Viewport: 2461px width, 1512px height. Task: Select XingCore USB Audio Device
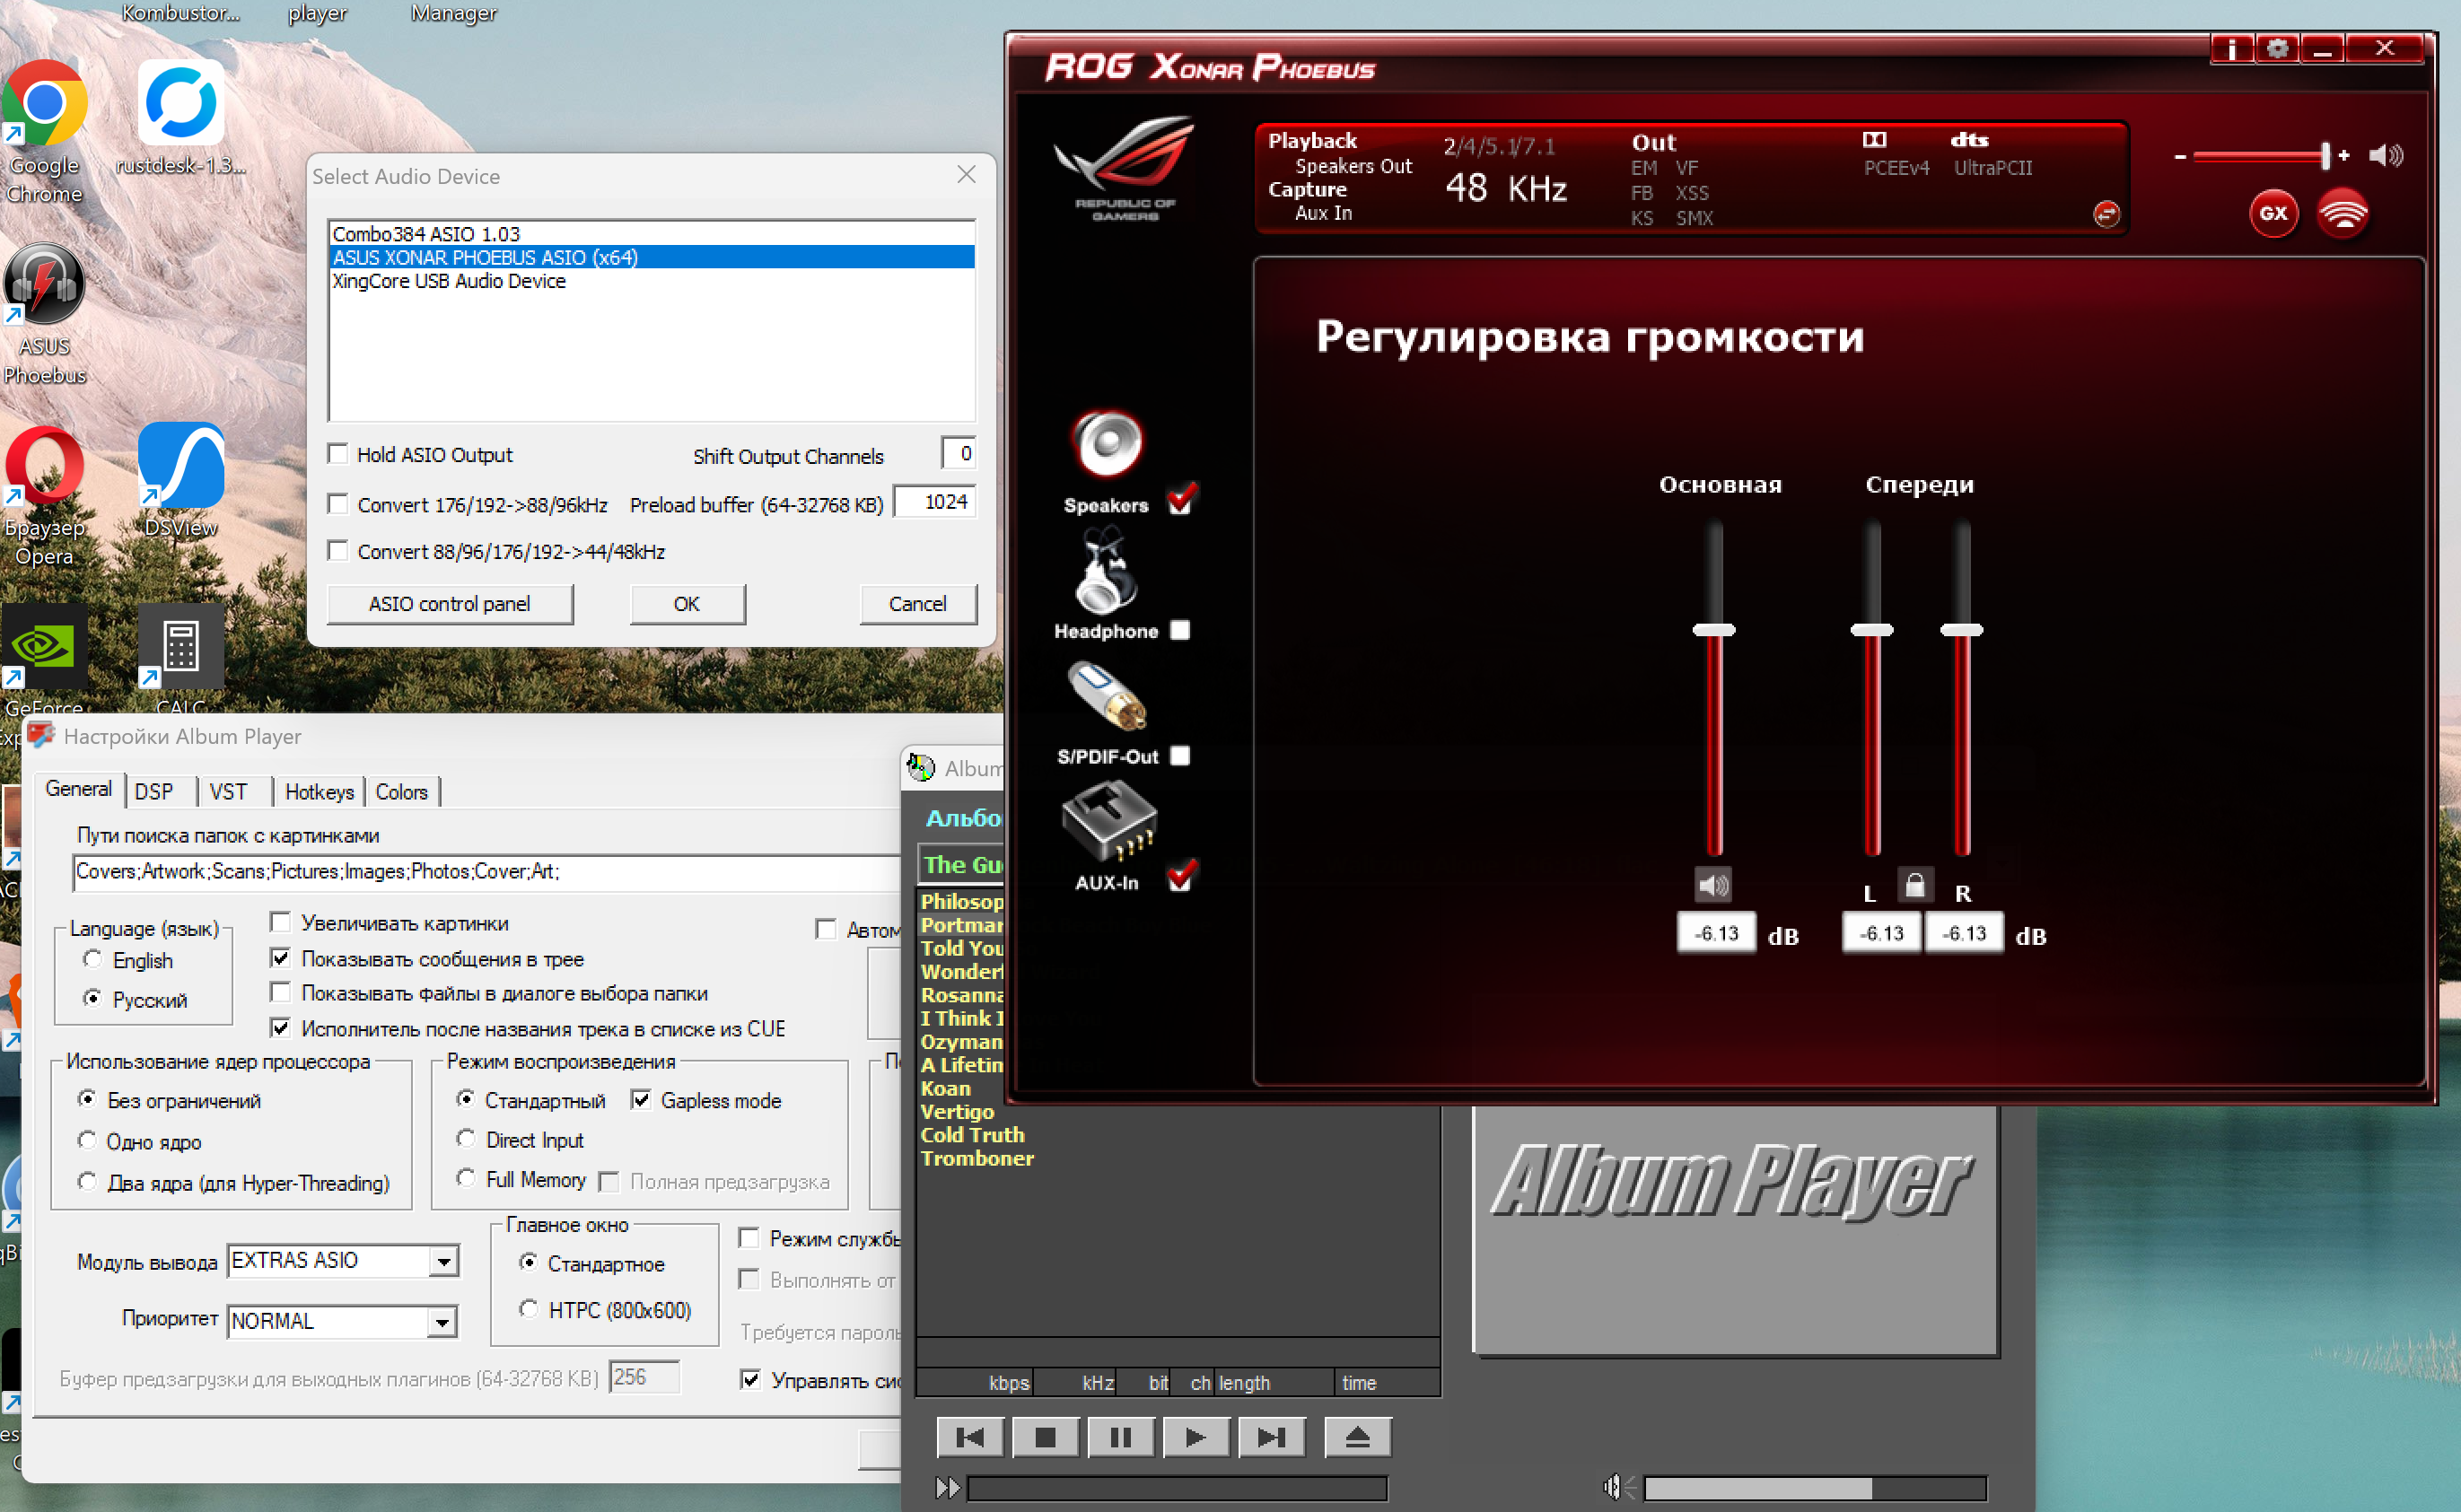651,281
